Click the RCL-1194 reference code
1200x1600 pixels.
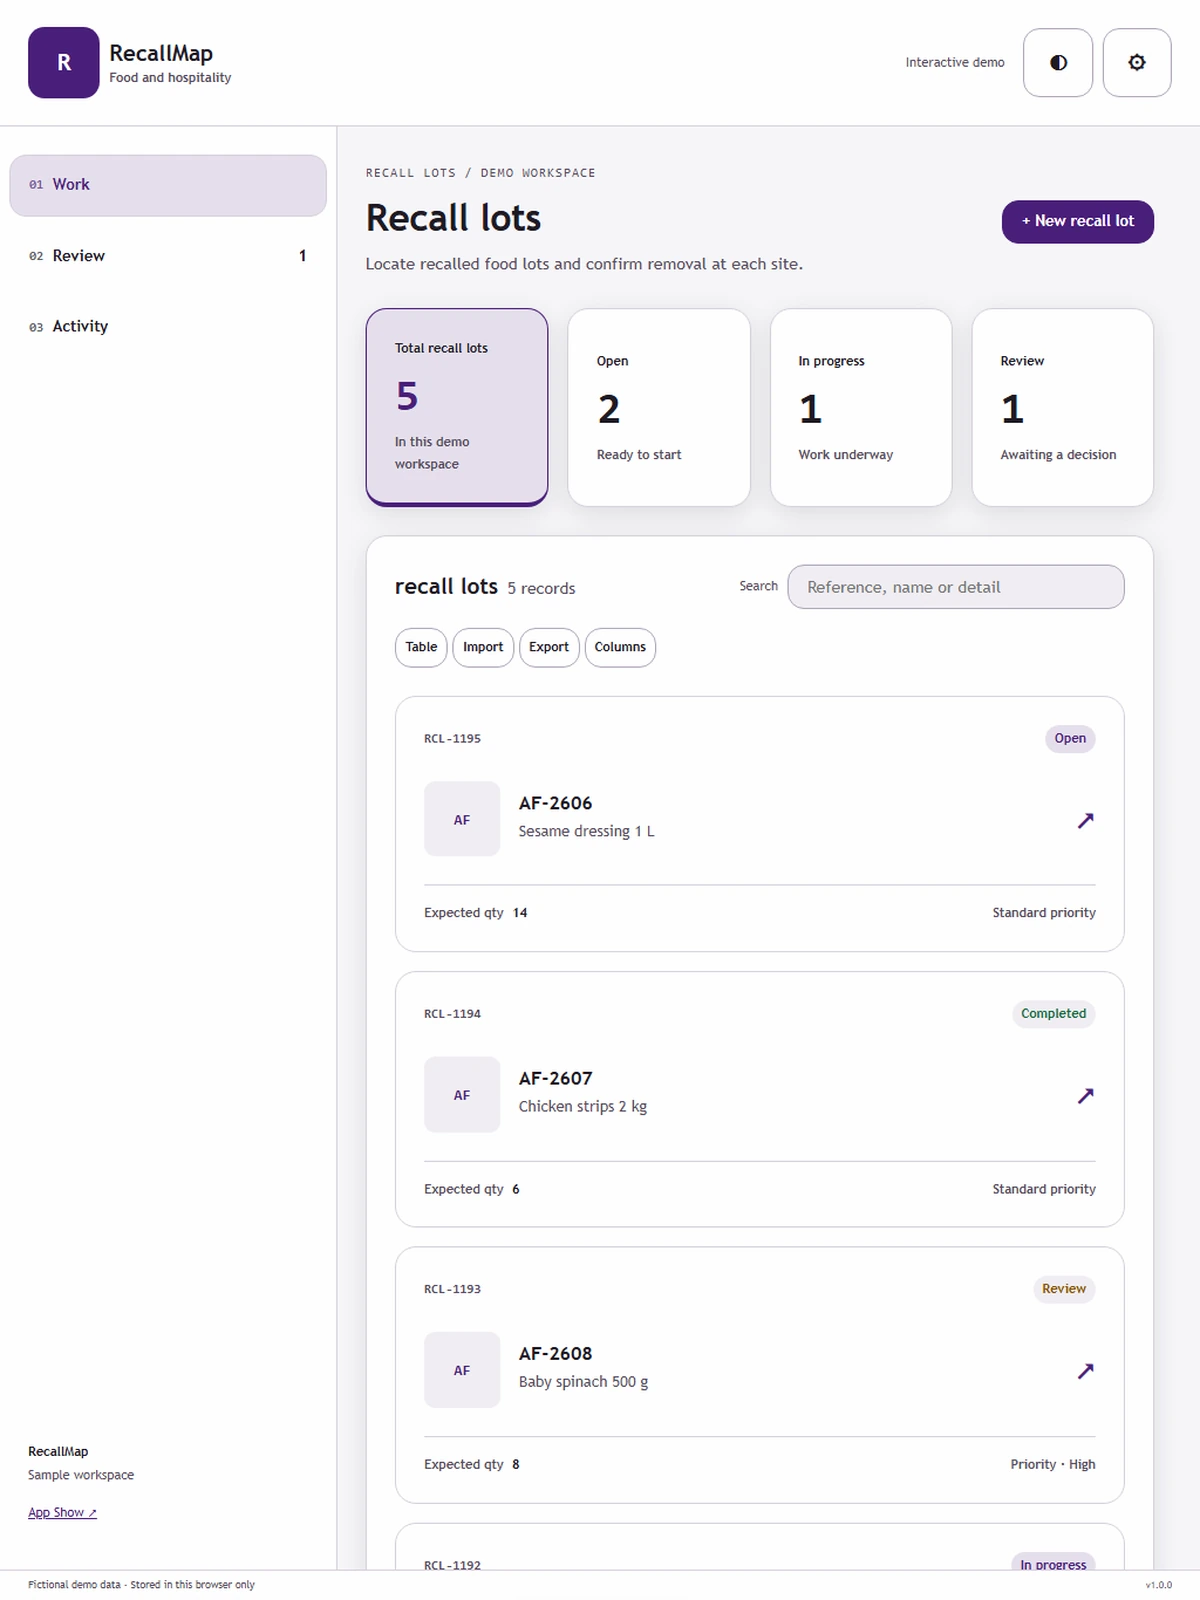pyautogui.click(x=452, y=1014)
